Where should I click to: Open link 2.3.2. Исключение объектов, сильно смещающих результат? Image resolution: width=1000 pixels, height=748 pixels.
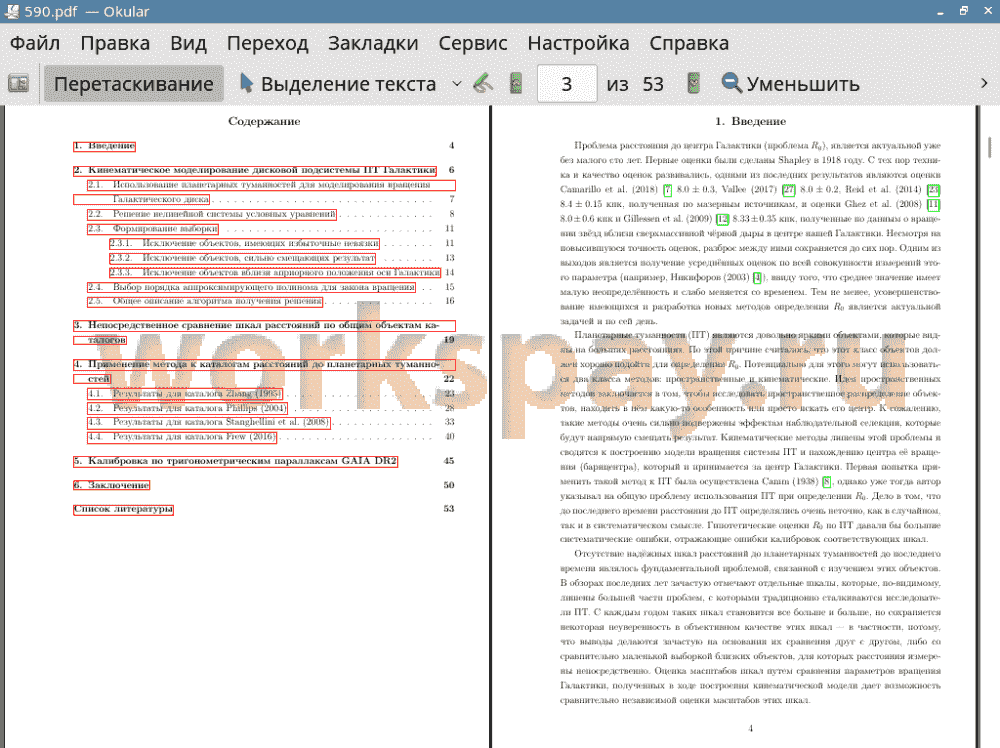[x=242, y=258]
